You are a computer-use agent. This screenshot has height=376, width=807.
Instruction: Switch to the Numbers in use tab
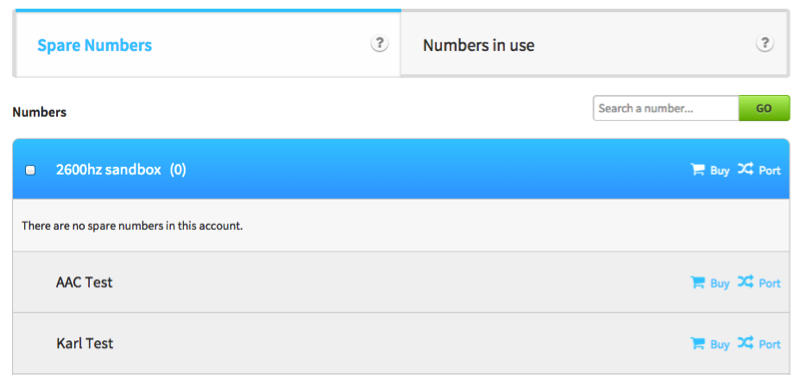click(593, 45)
